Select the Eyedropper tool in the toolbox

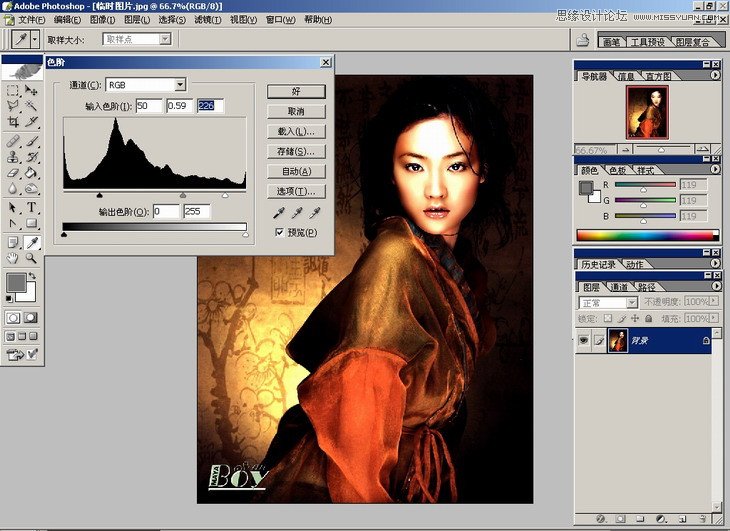pyautogui.click(x=31, y=242)
